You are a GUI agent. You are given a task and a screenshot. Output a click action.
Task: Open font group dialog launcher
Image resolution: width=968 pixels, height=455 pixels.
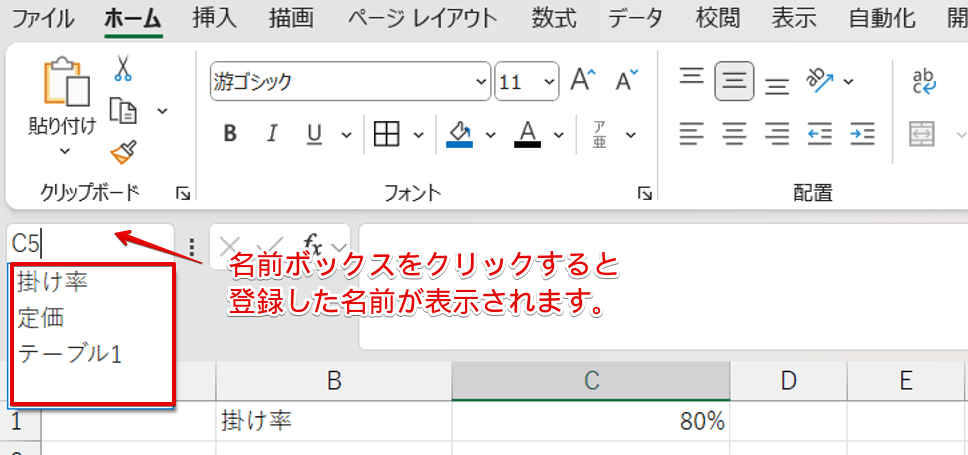click(x=645, y=194)
